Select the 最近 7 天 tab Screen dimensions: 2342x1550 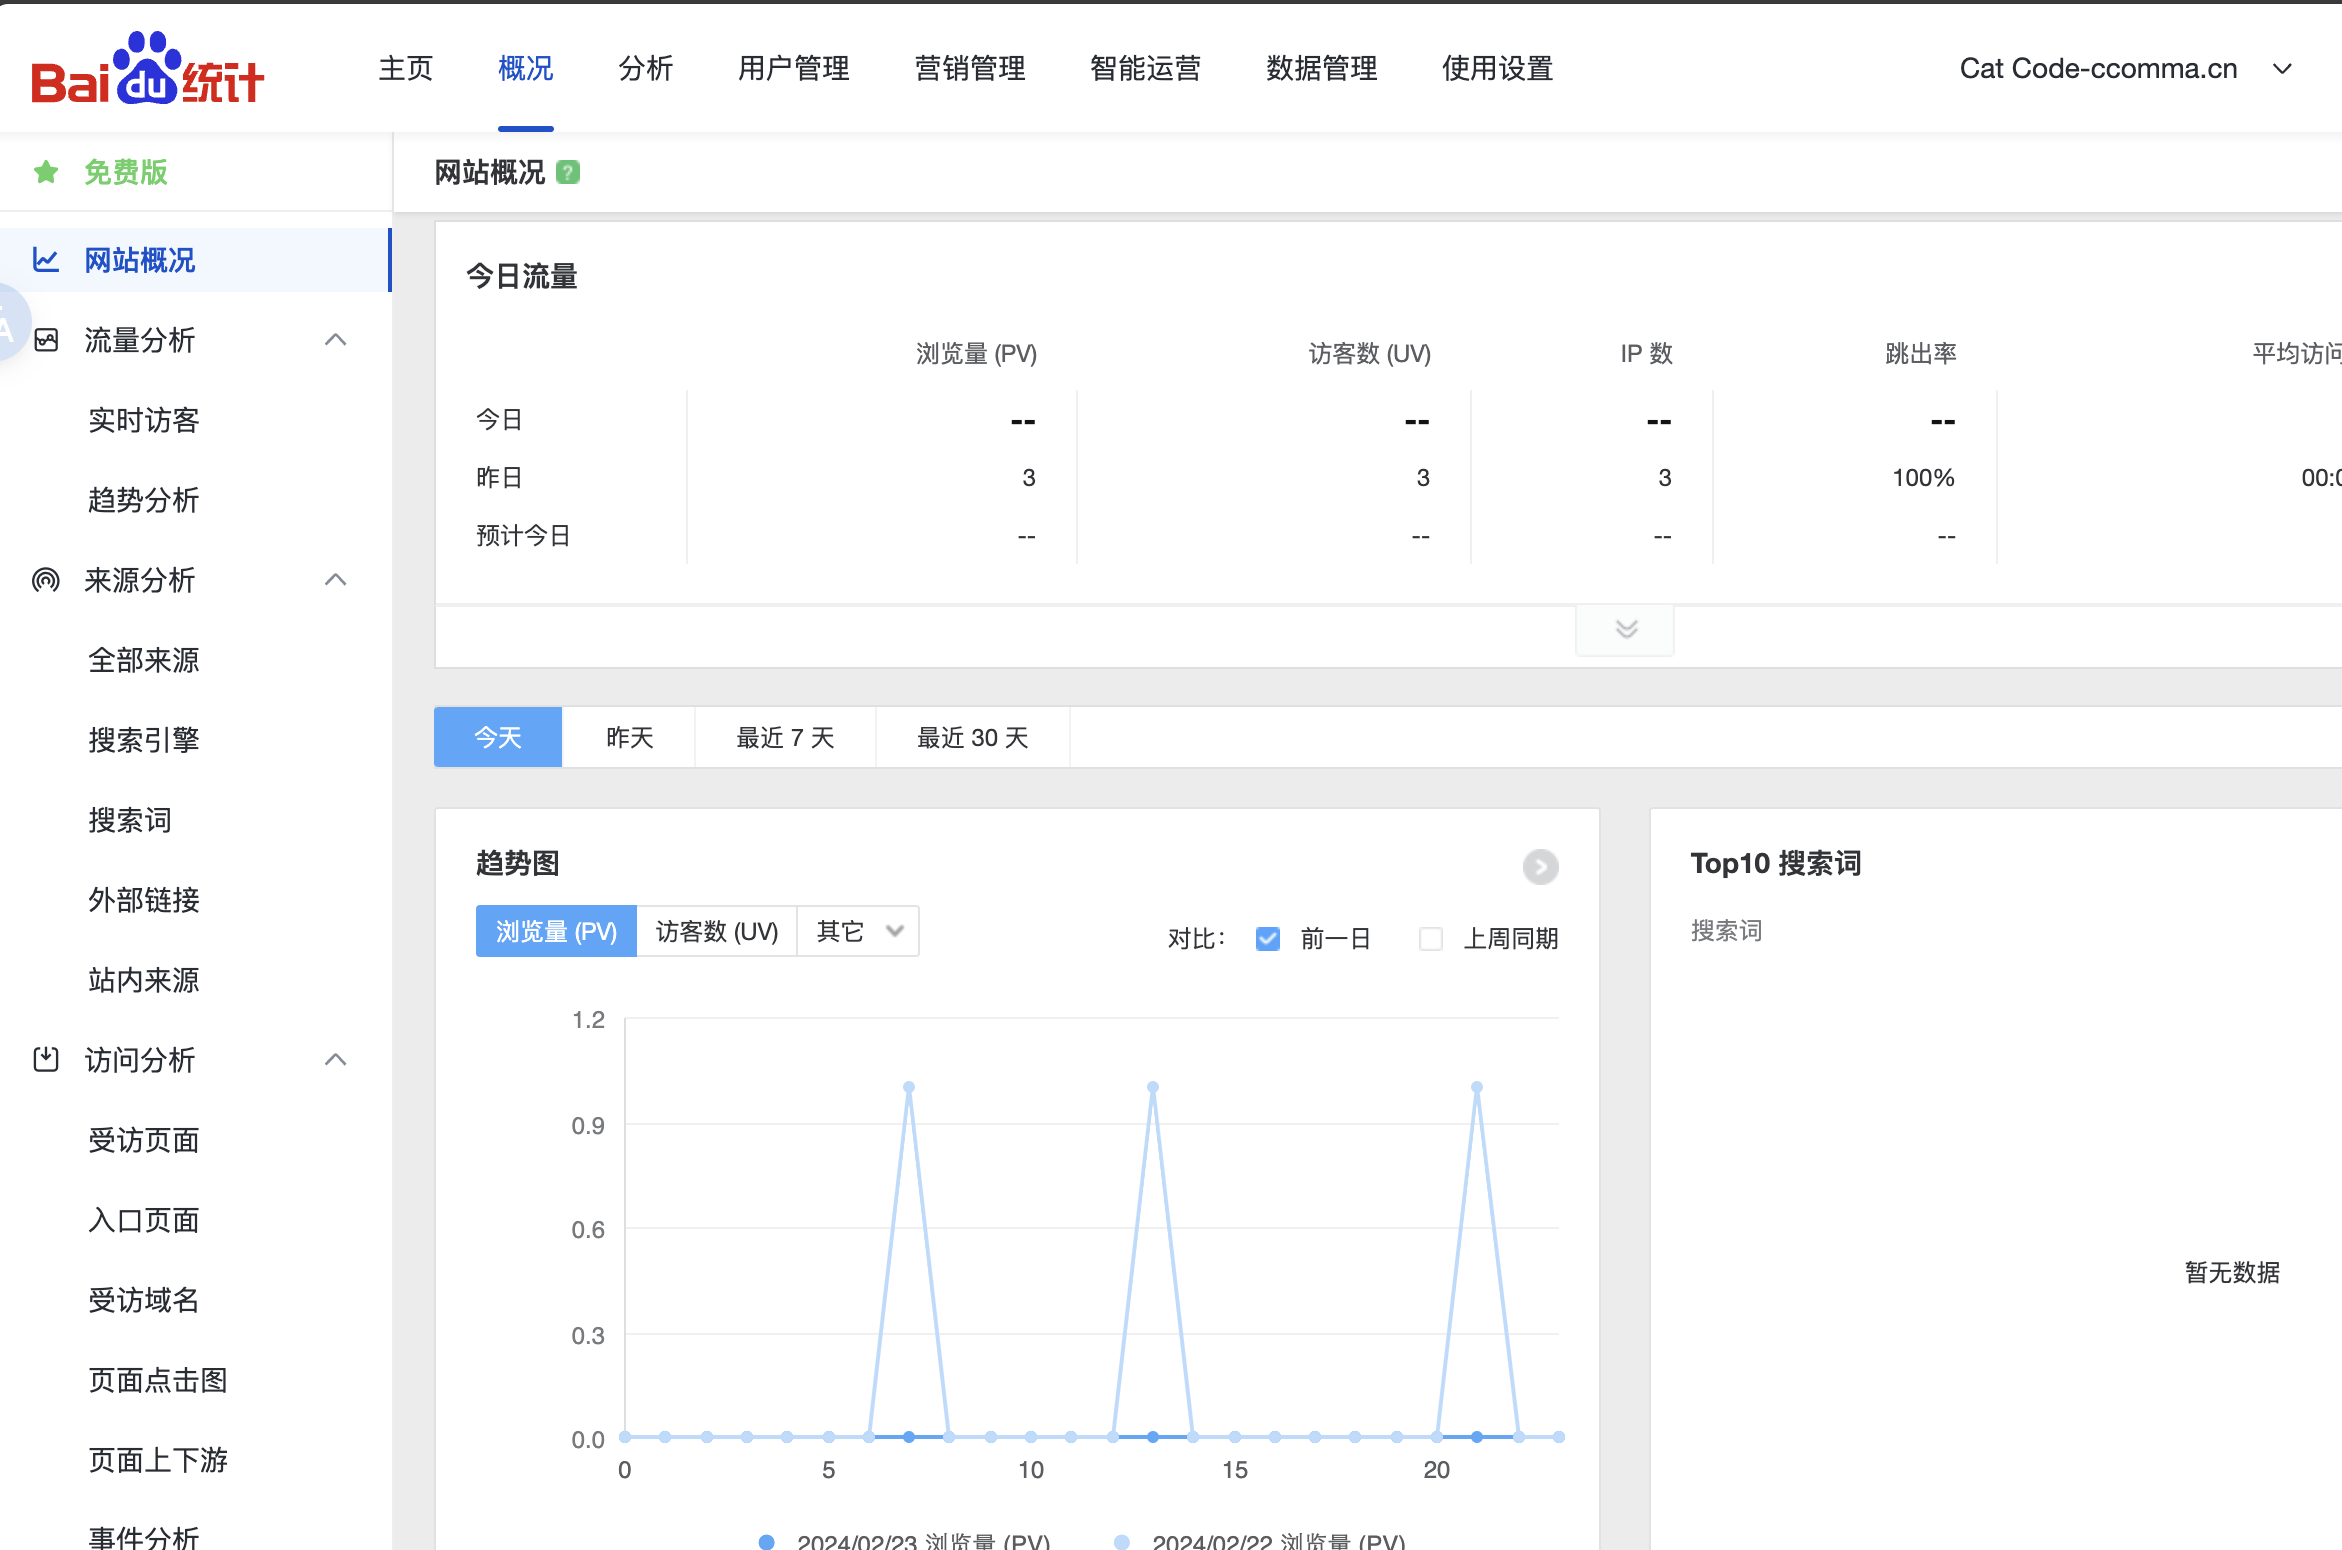(x=785, y=738)
